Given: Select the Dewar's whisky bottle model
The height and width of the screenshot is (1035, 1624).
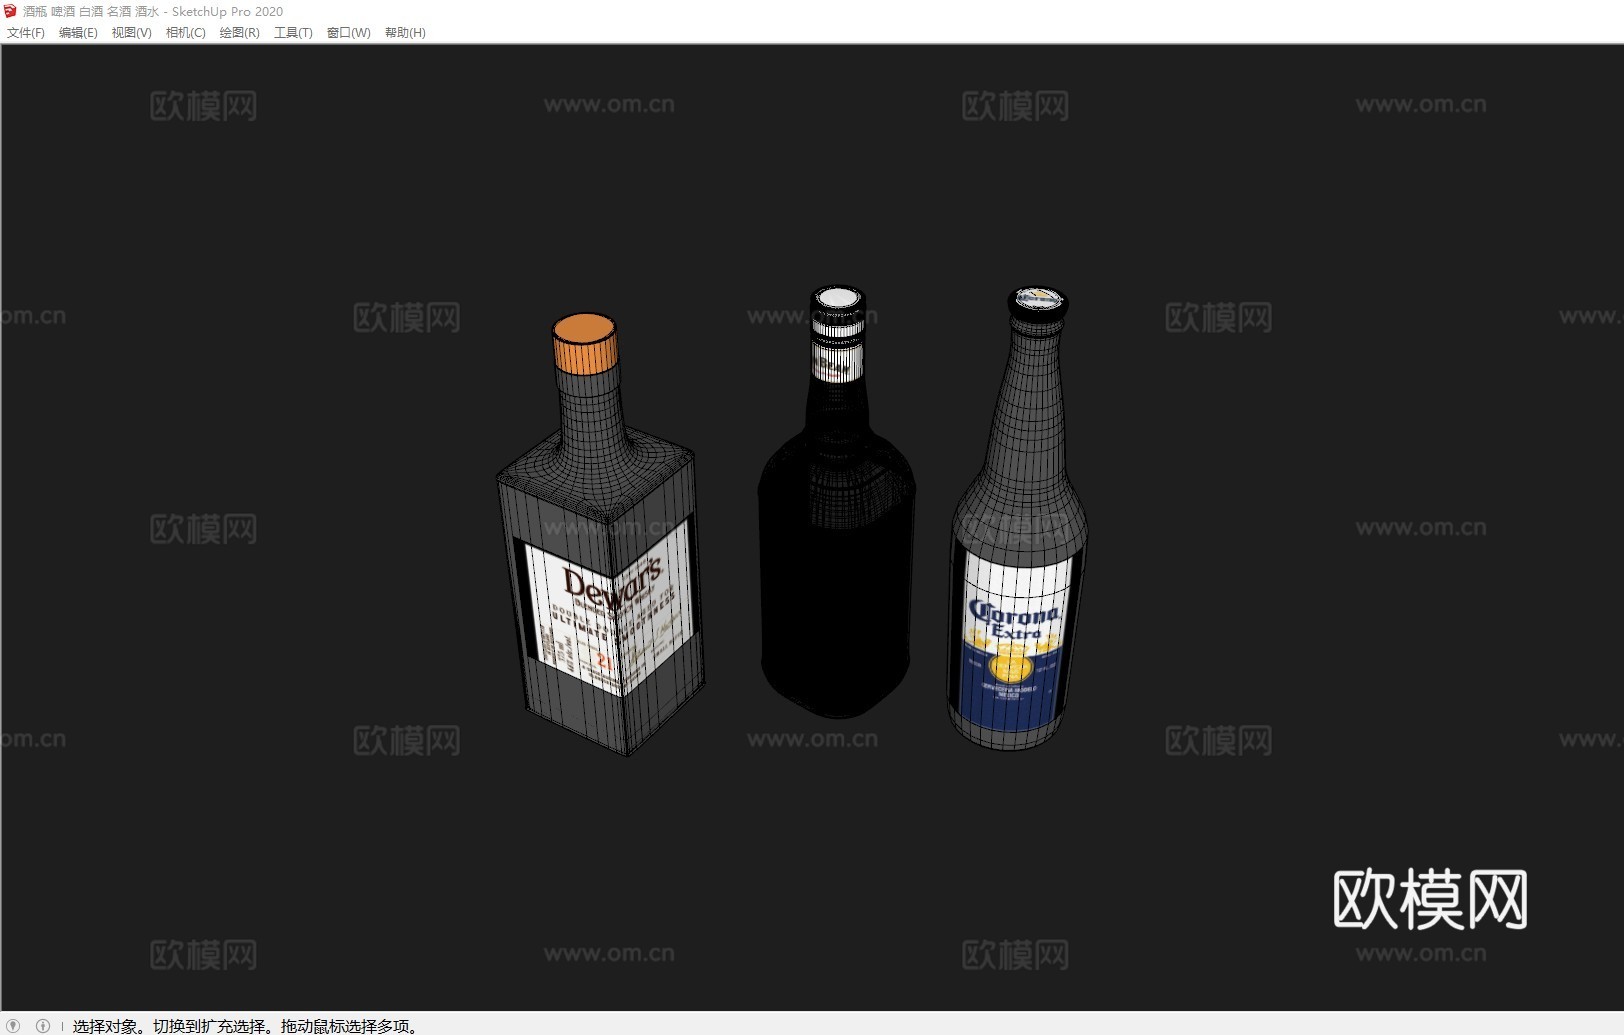Looking at the screenshot, I should click(x=600, y=535).
